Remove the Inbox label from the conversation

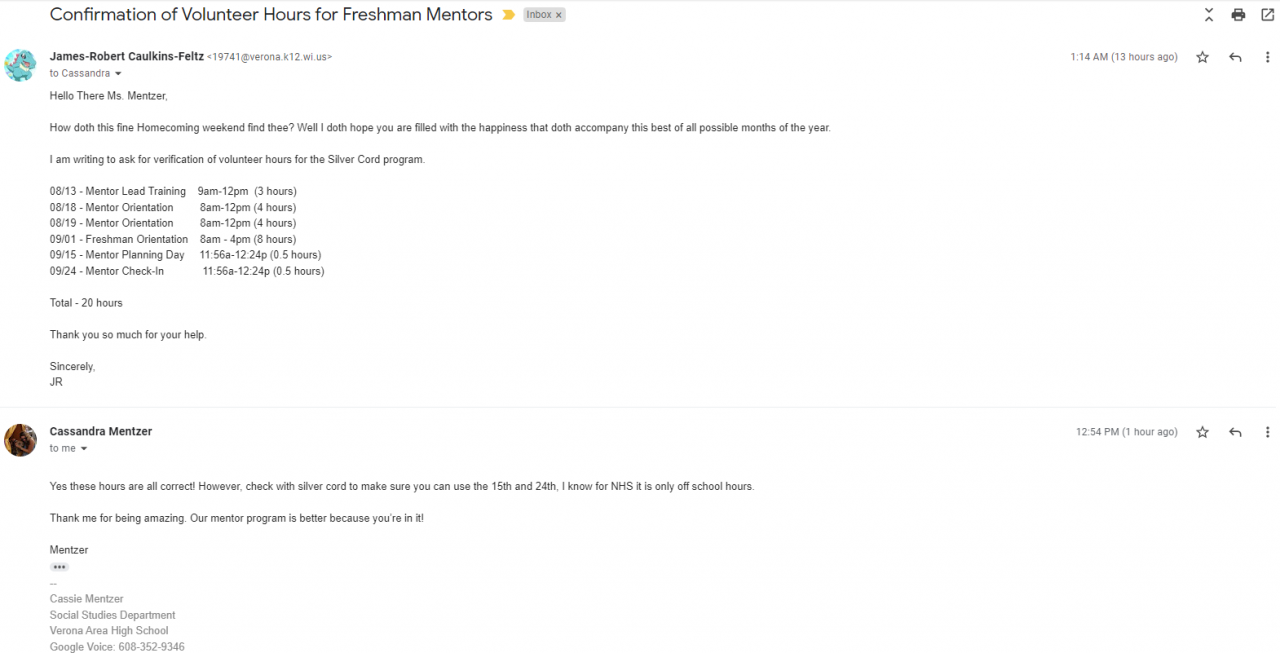[559, 15]
